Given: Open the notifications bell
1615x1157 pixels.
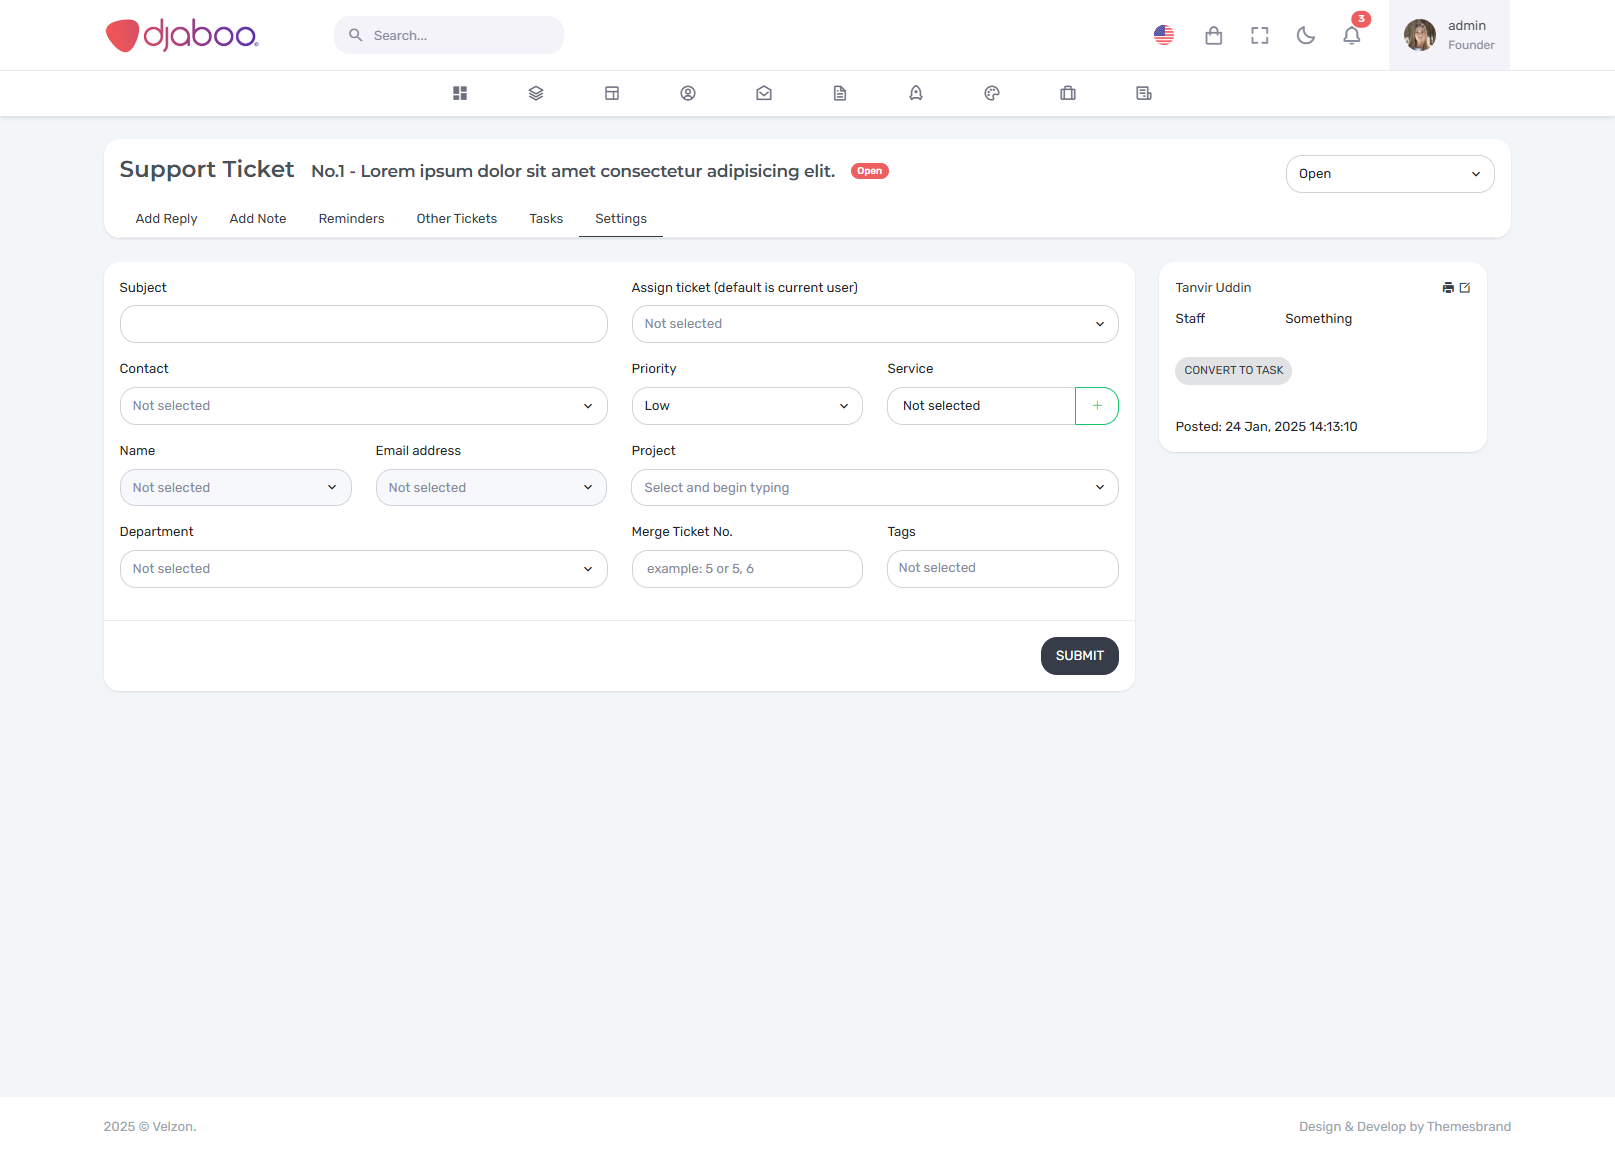Looking at the screenshot, I should click(x=1351, y=36).
